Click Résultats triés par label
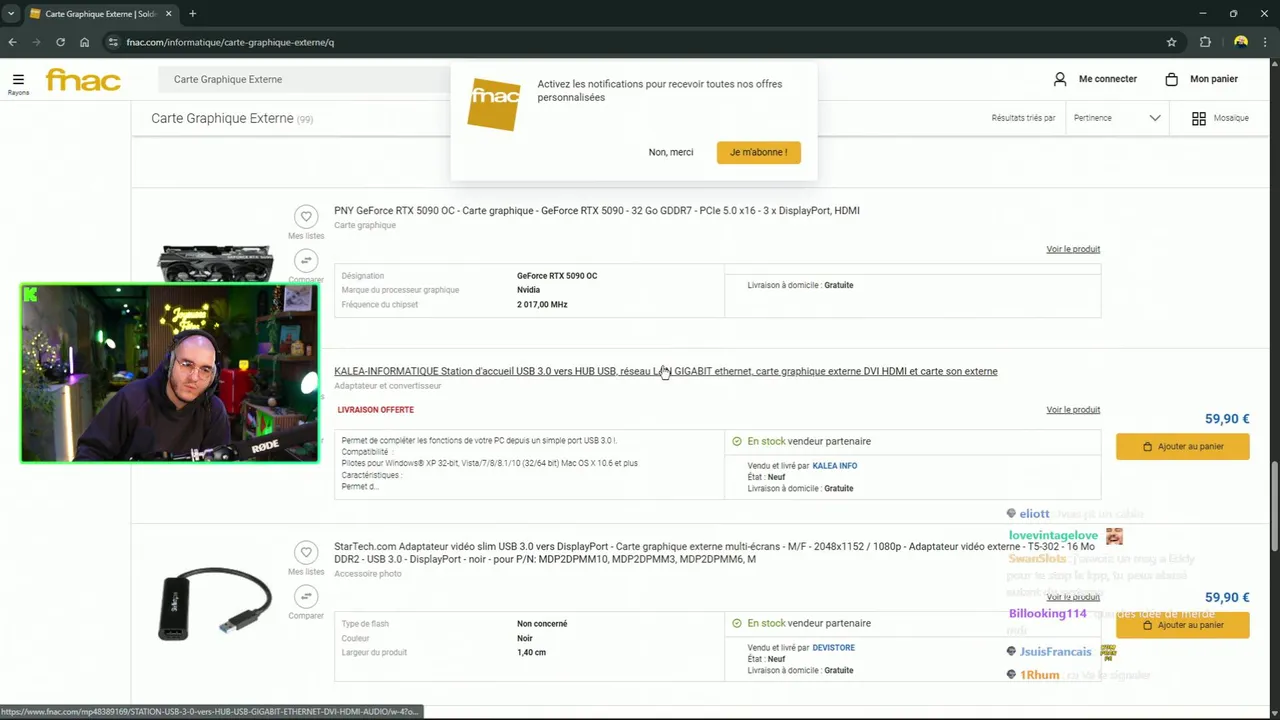The height and width of the screenshot is (720, 1280). coord(1023,118)
